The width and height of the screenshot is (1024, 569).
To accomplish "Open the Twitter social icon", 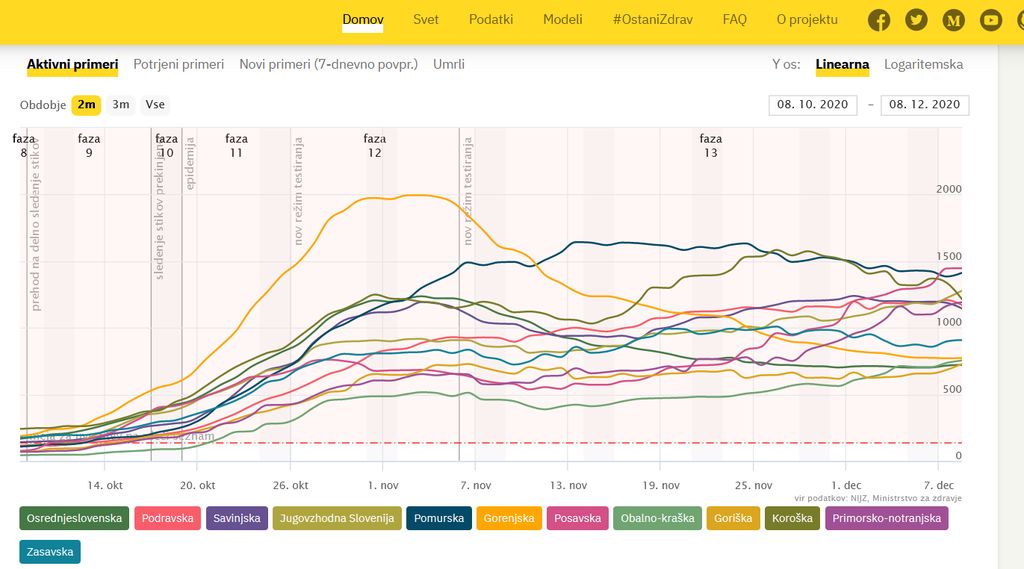I will pyautogui.click(x=916, y=20).
